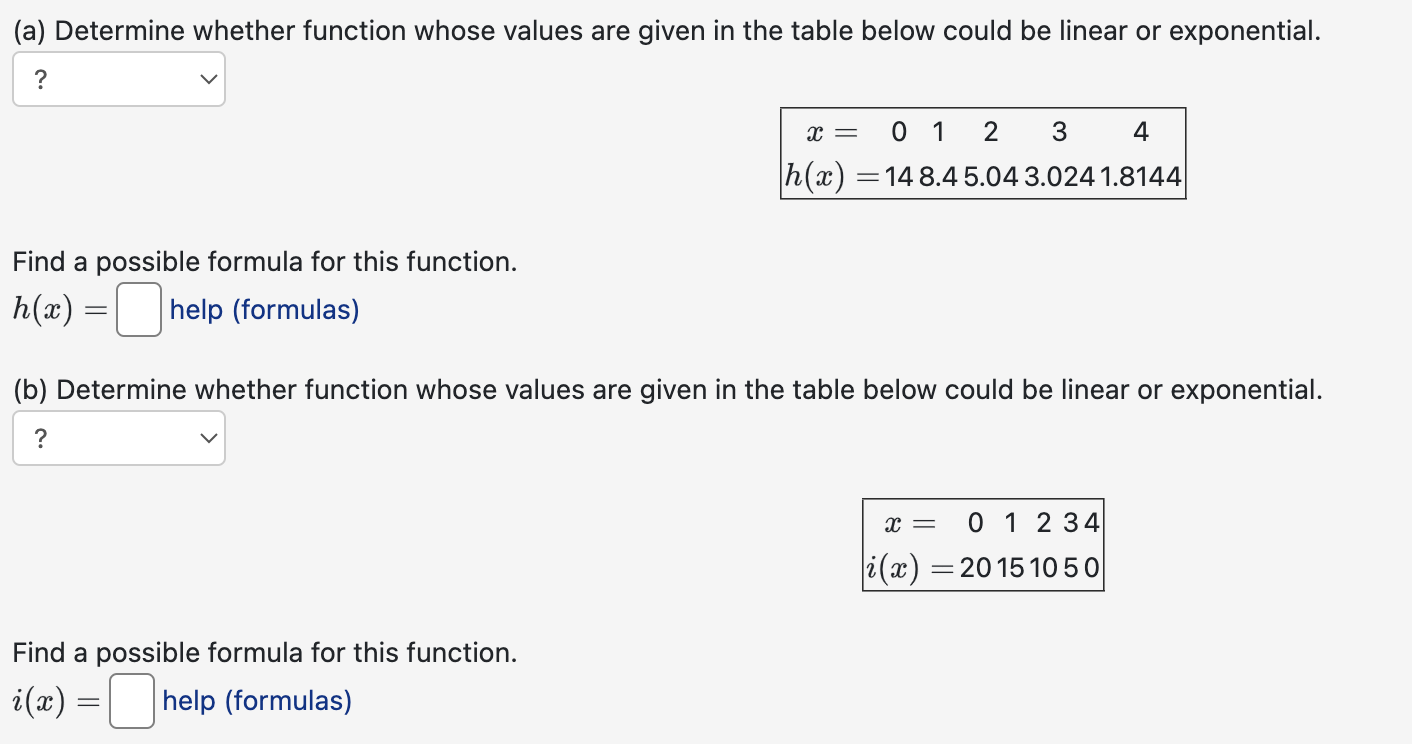Open the answer type dropdown in part (b)
The image size is (1412, 744).
[x=118, y=438]
